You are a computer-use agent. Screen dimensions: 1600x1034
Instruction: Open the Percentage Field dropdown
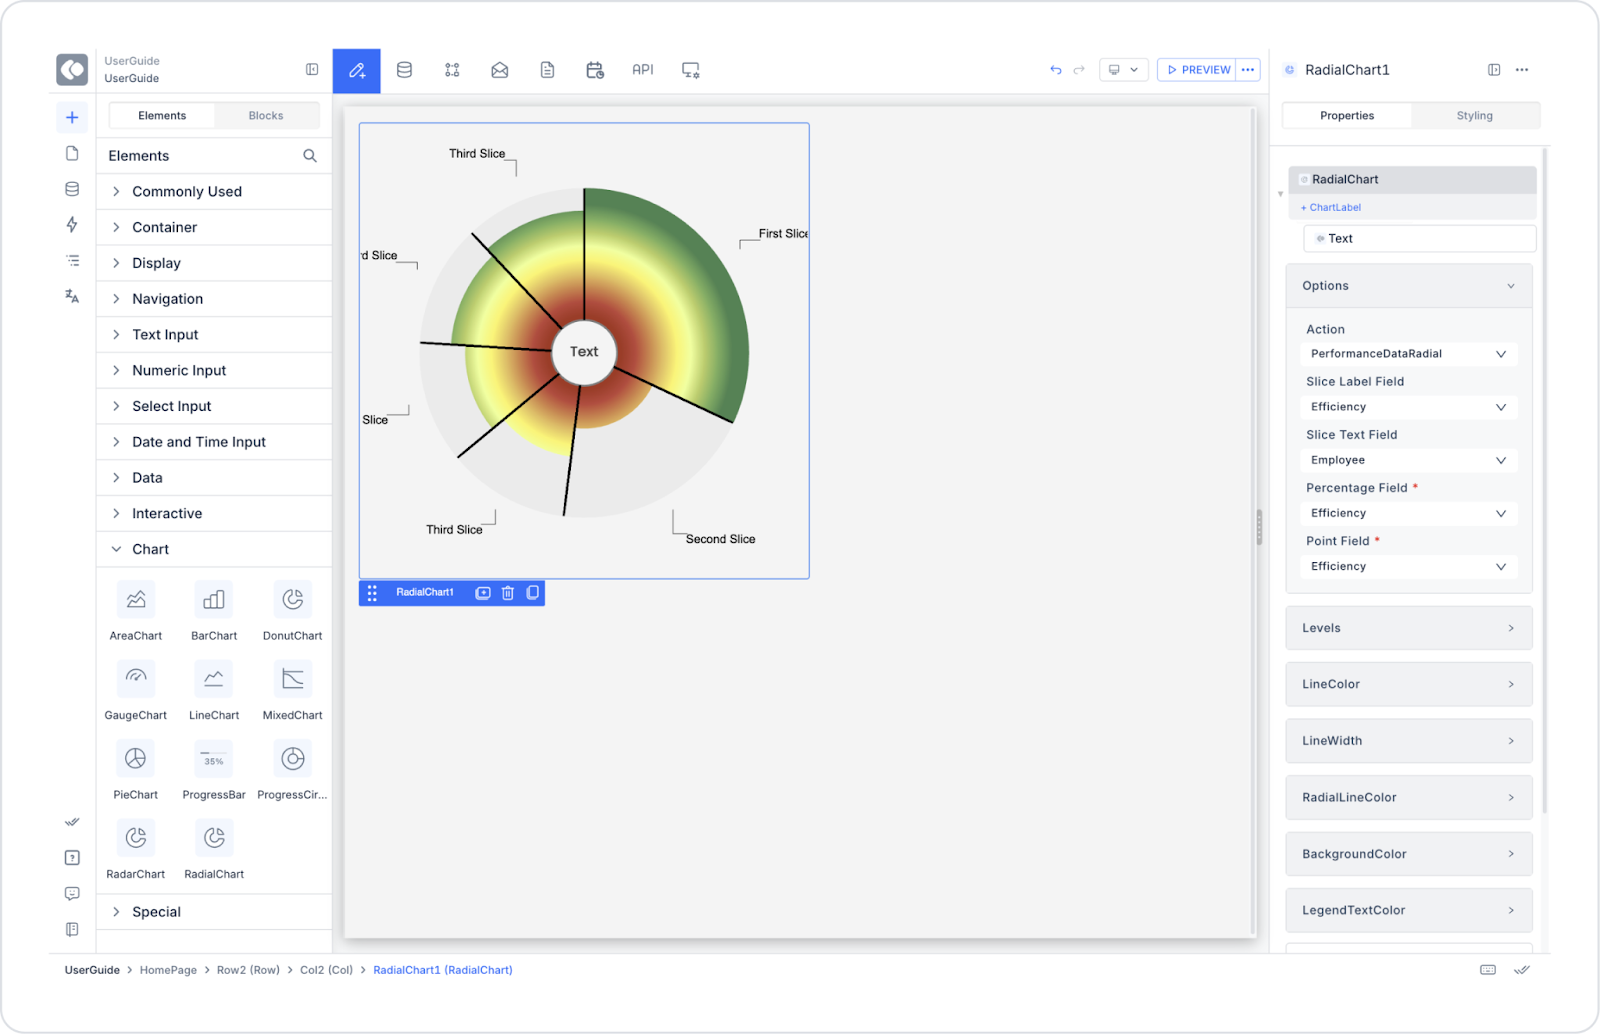coord(1409,513)
